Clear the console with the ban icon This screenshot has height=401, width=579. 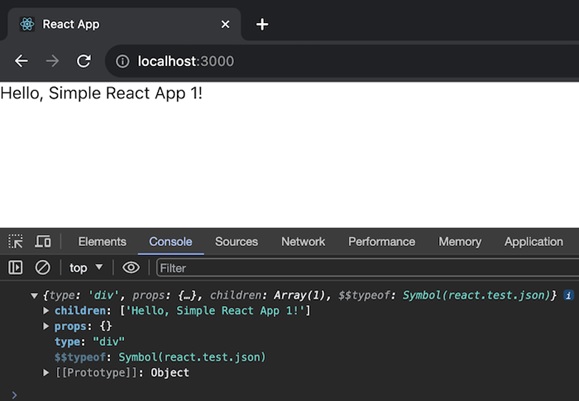click(42, 268)
